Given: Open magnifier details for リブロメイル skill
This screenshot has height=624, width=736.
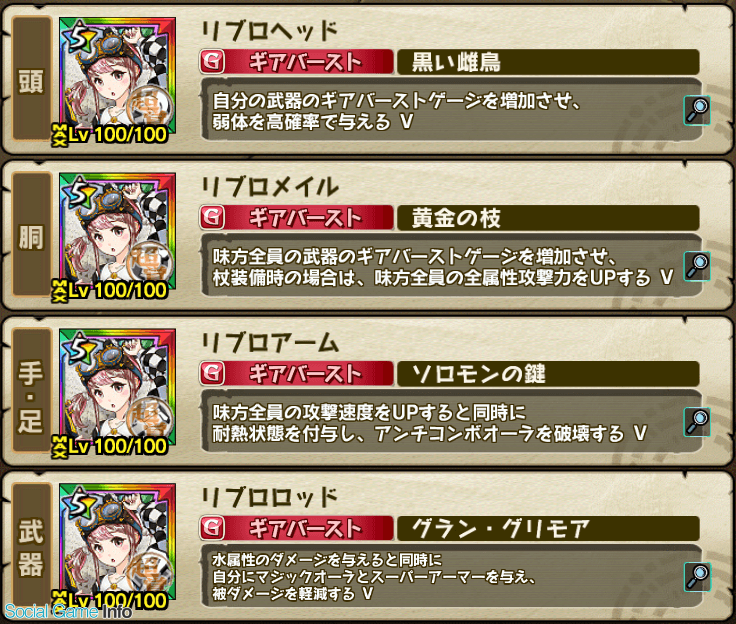Looking at the screenshot, I should click(x=697, y=266).
